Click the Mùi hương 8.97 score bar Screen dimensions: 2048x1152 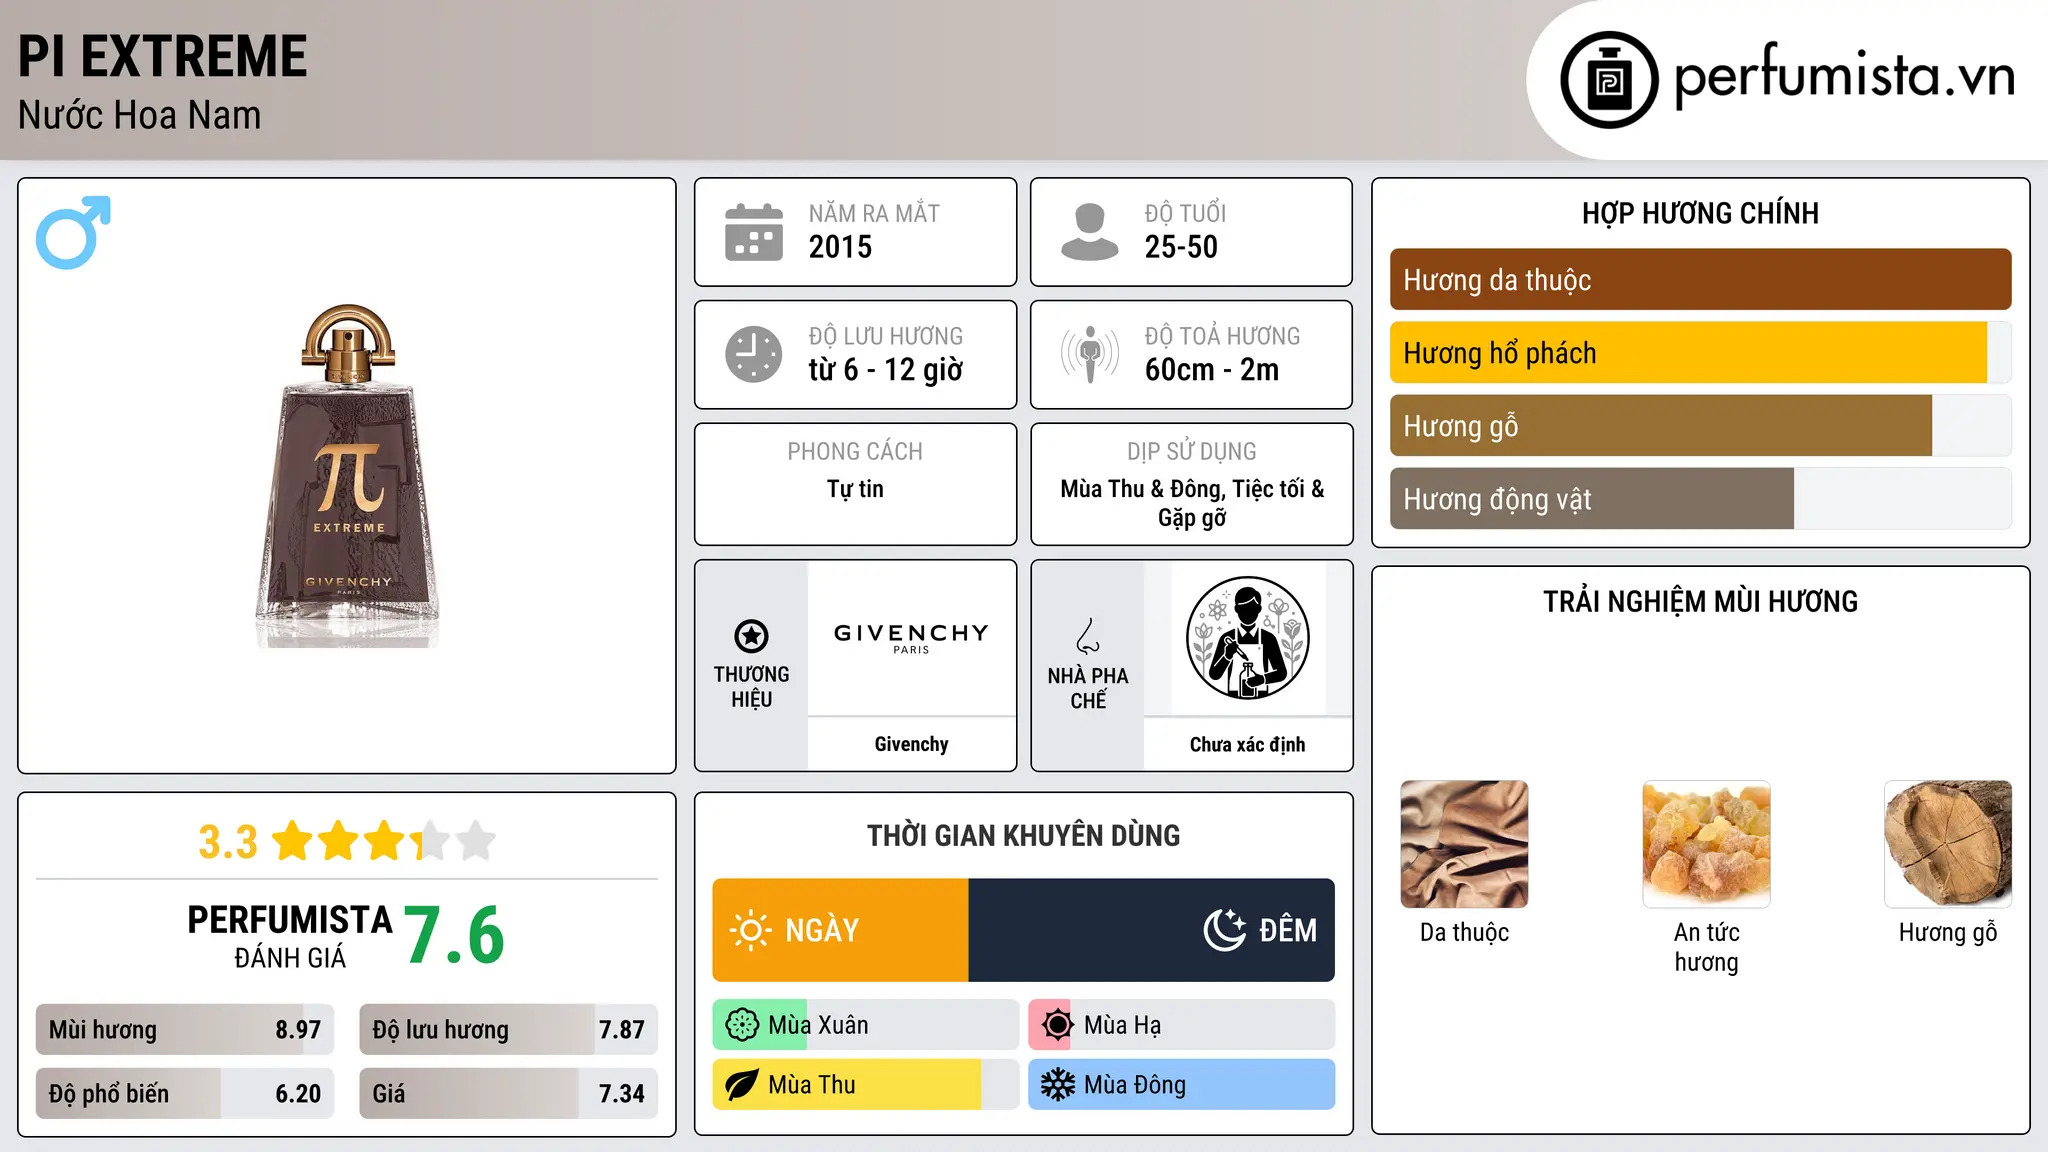tap(185, 1029)
